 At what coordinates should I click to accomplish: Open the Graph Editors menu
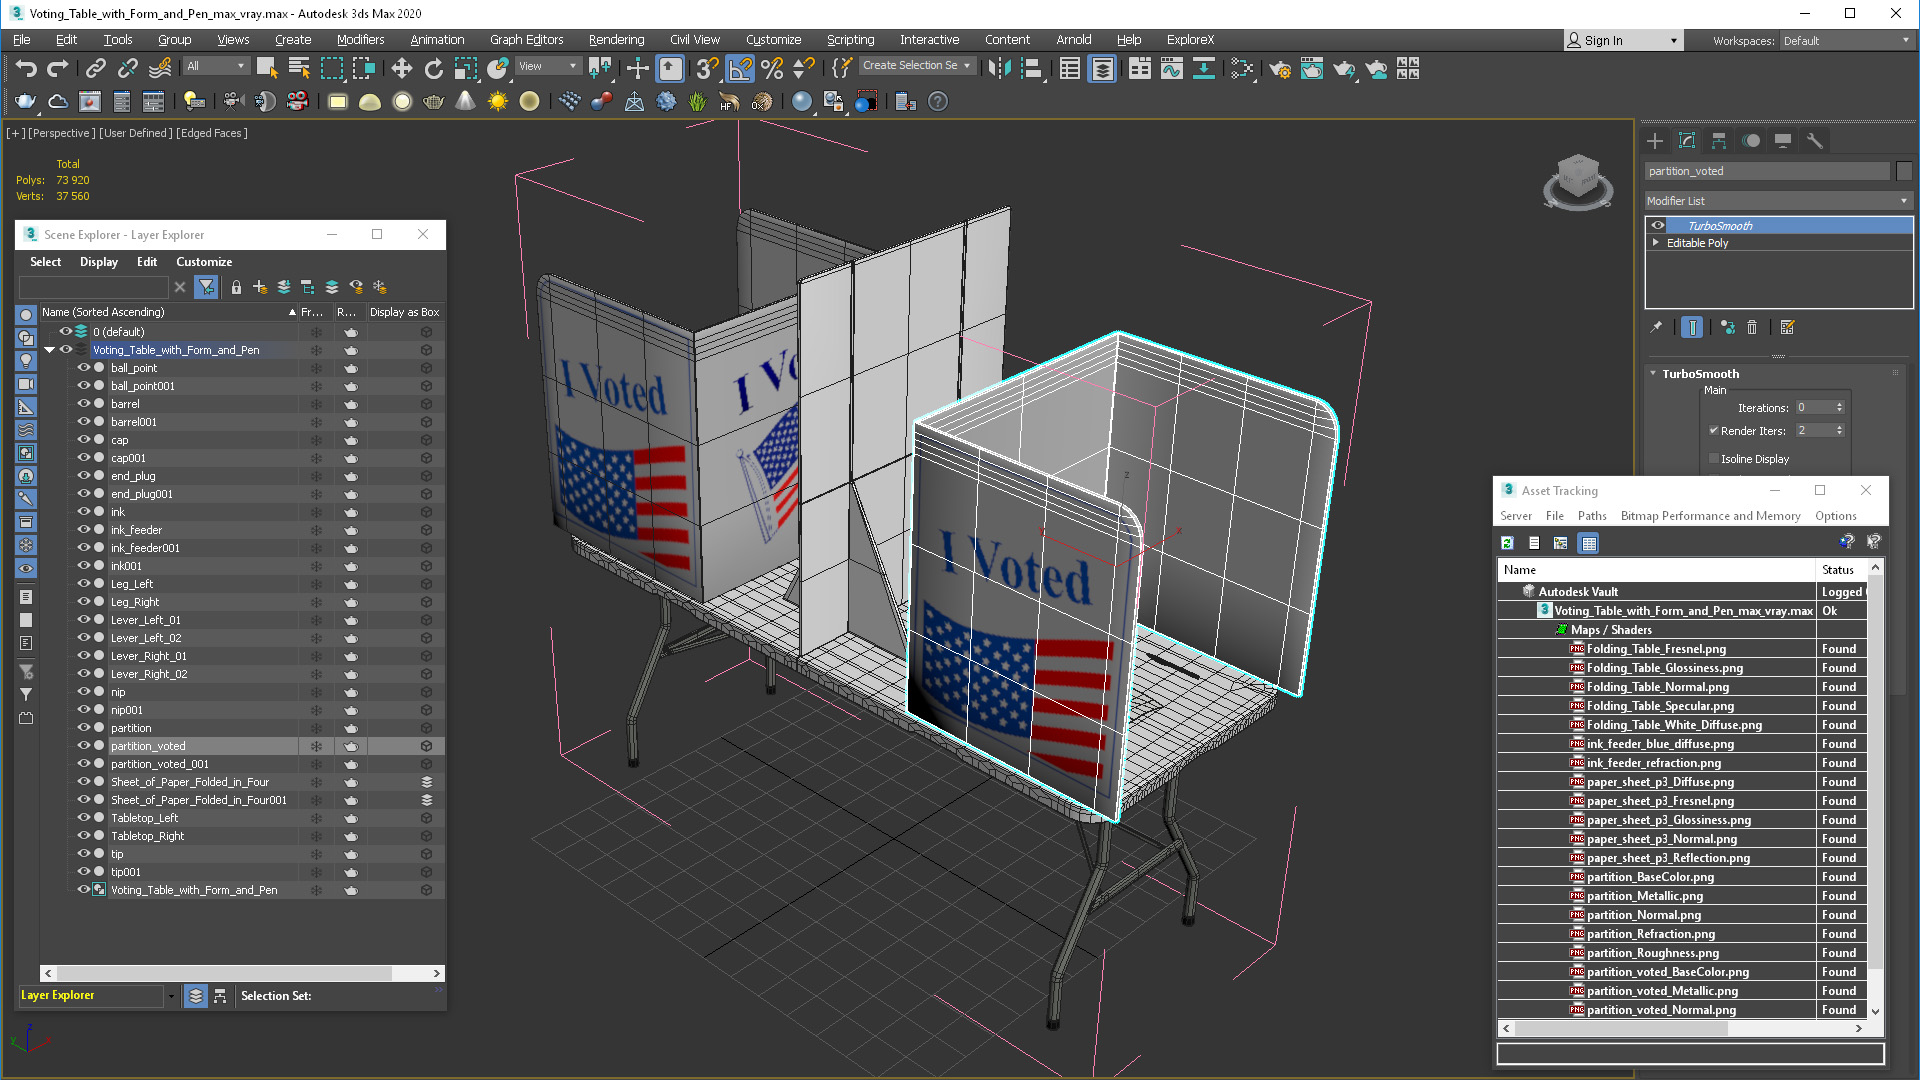click(x=526, y=40)
